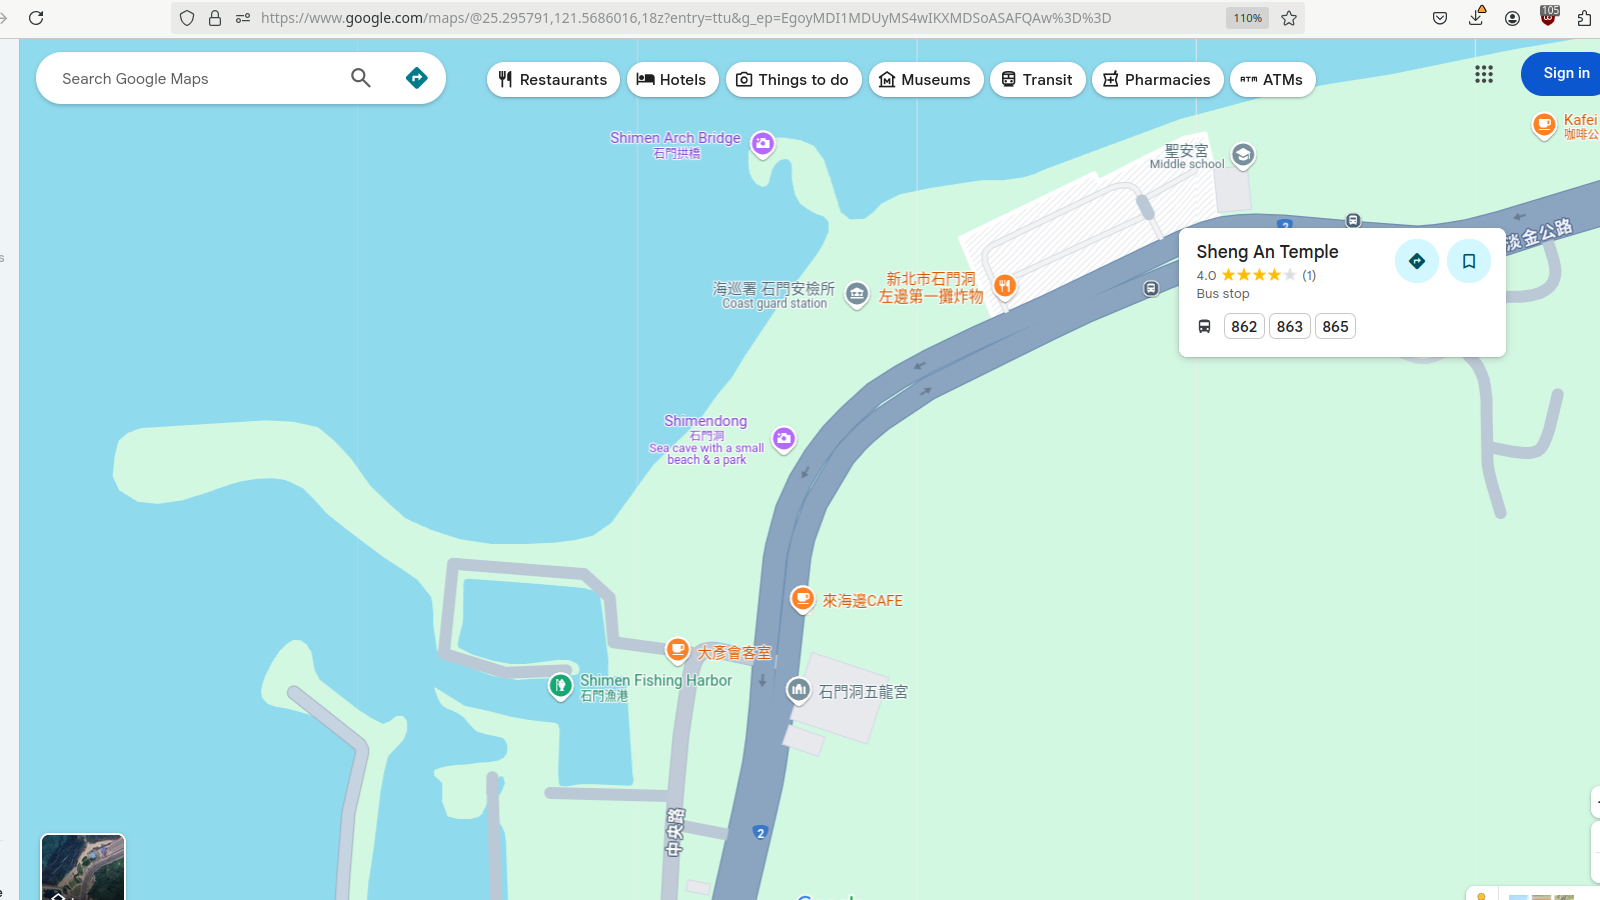Bookmark this page with star icon
Image resolution: width=1600 pixels, height=900 pixels.
click(x=1289, y=18)
